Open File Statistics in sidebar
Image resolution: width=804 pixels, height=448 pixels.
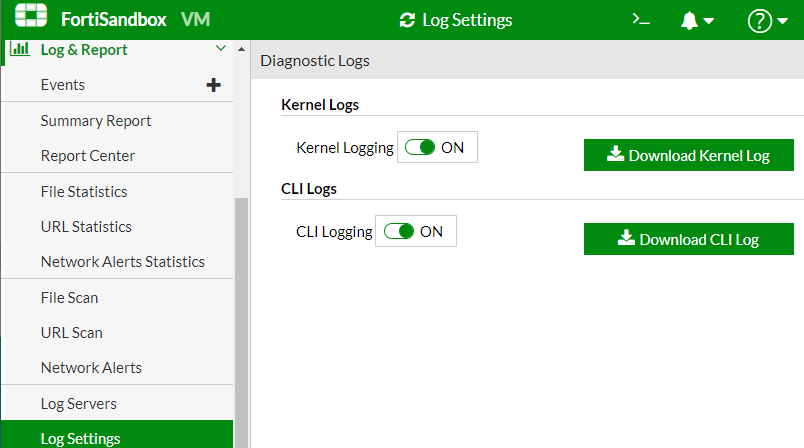pyautogui.click(x=84, y=191)
